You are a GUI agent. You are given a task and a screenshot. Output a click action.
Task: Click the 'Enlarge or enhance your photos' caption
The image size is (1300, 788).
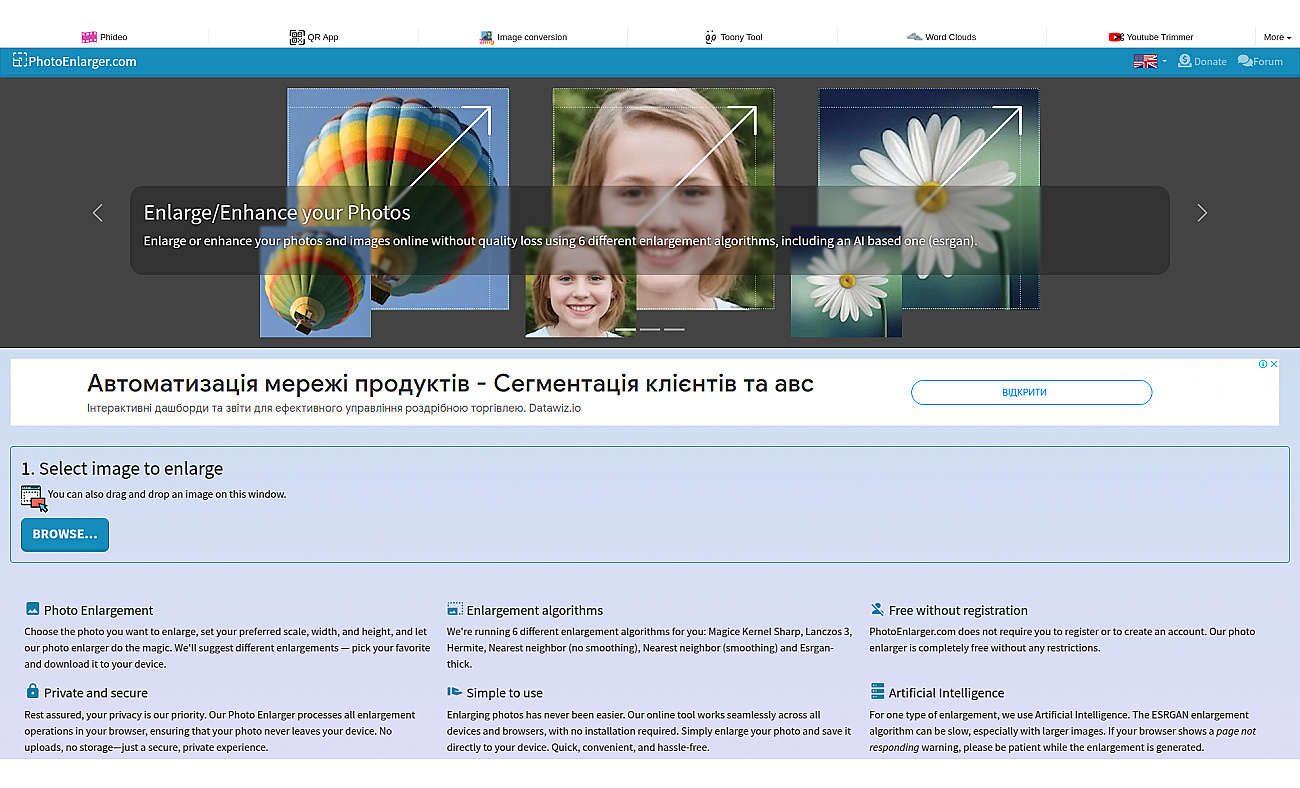(x=561, y=241)
